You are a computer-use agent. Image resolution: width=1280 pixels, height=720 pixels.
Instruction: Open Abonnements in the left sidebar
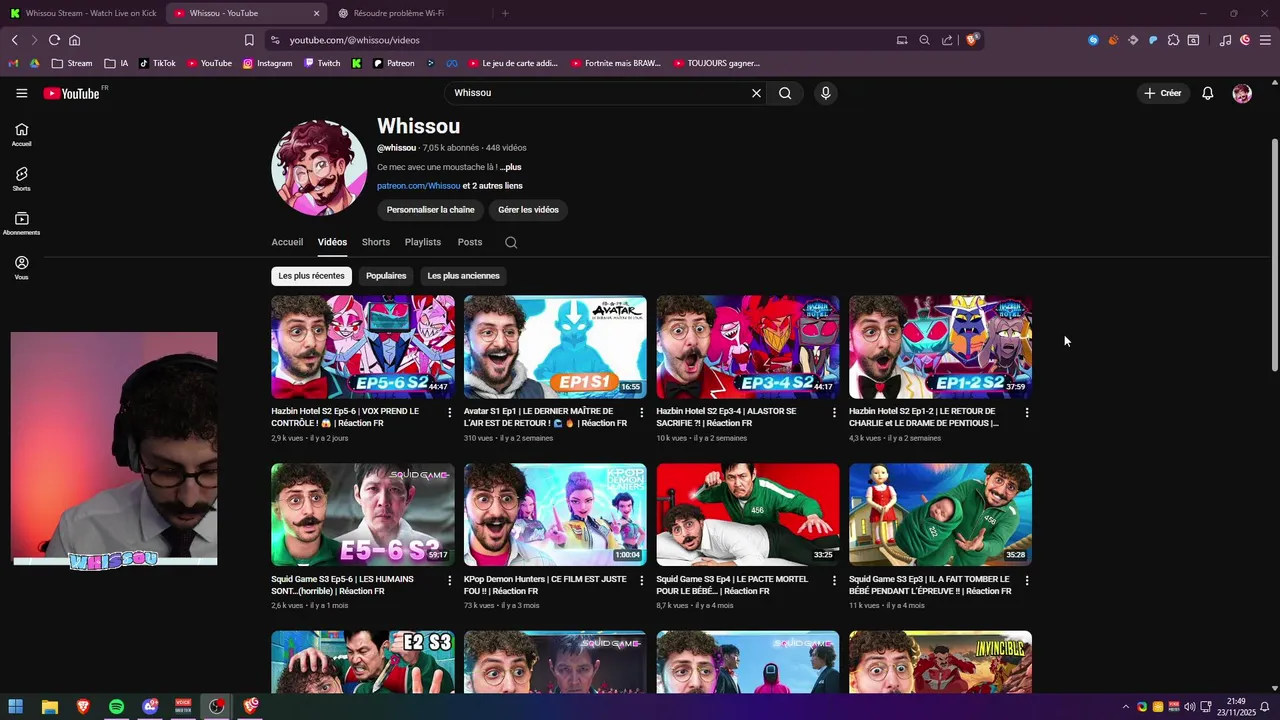coord(22,223)
